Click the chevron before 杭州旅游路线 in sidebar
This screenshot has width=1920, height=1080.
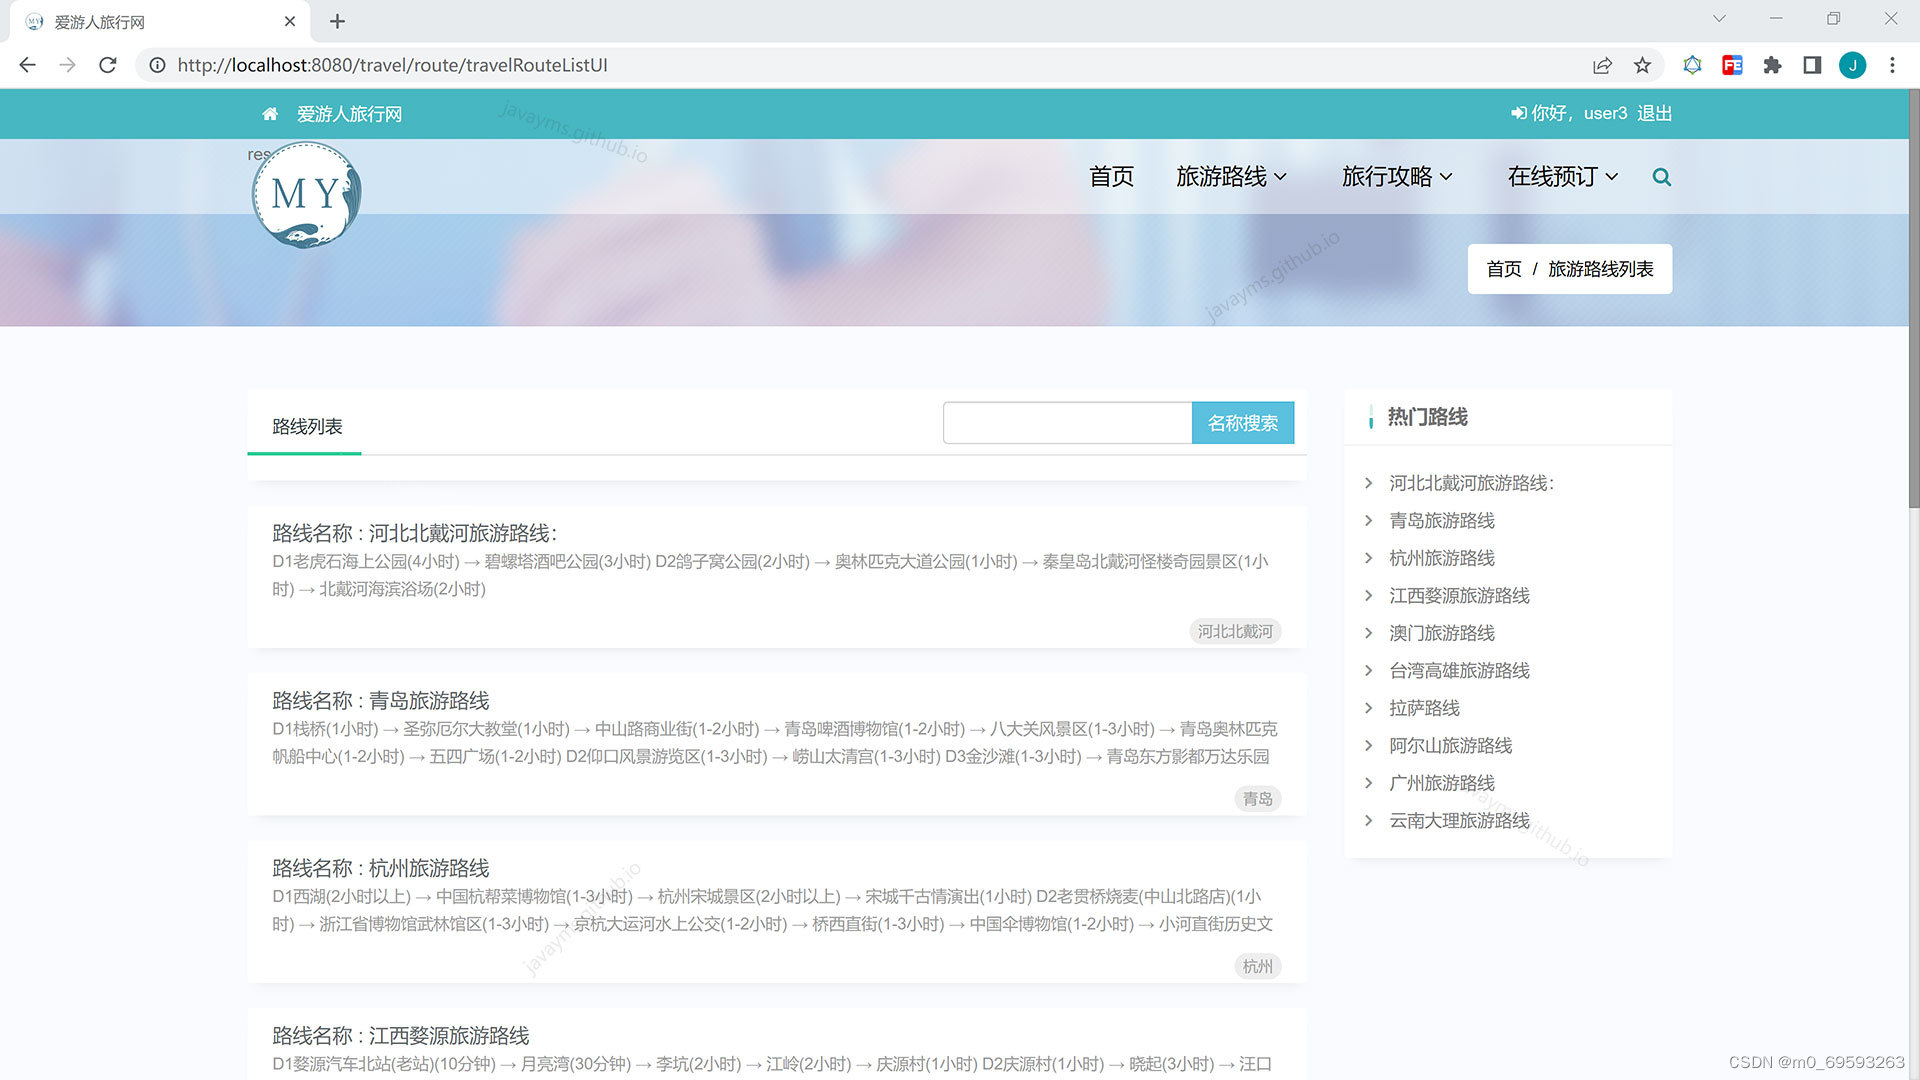tap(1369, 558)
